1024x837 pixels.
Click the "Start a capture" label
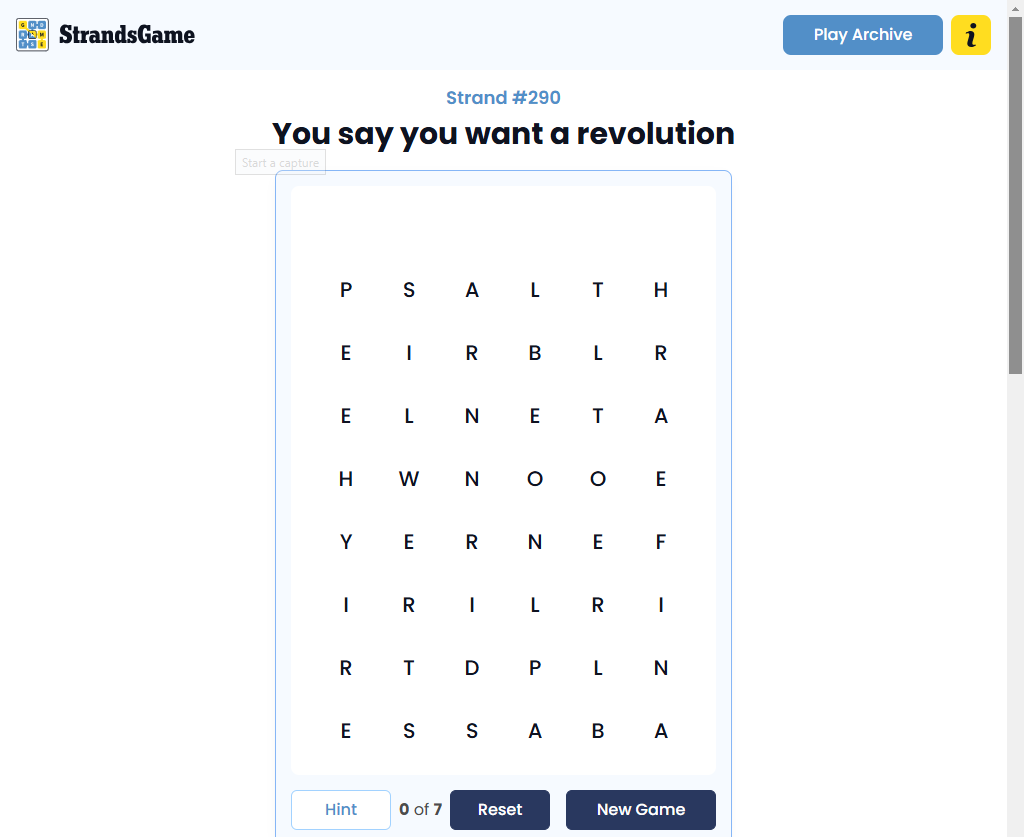point(281,163)
